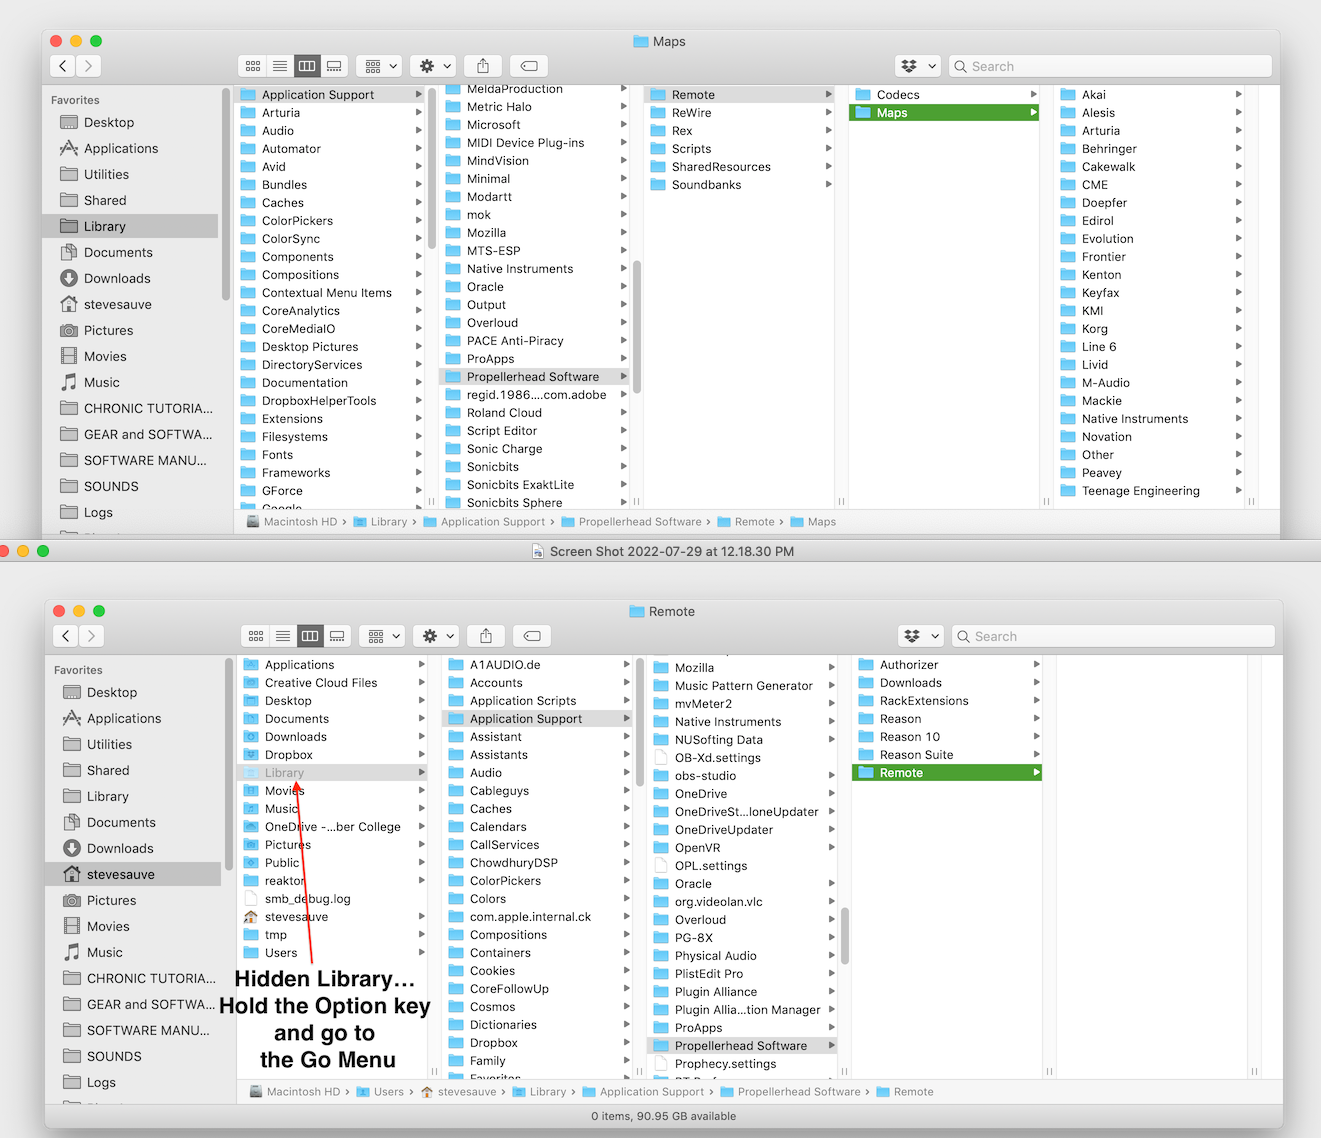Screen dimensions: 1321x1138
Task: Select column view in bottom Remote window
Action: pyautogui.click(x=310, y=636)
